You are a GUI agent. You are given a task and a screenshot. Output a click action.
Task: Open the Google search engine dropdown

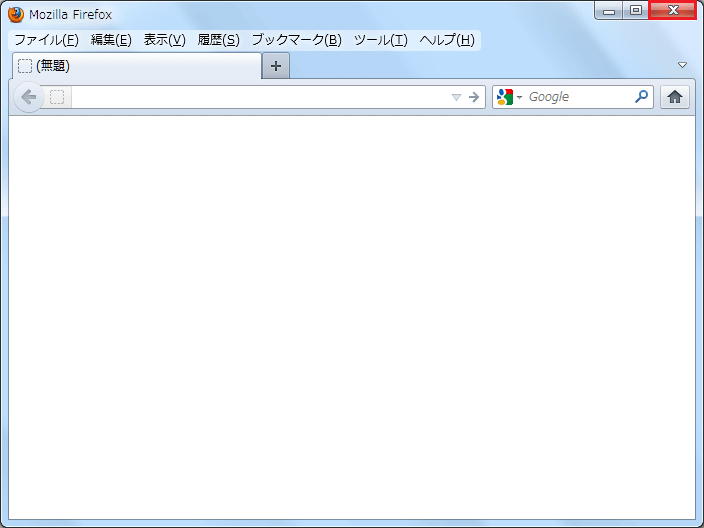click(508, 97)
